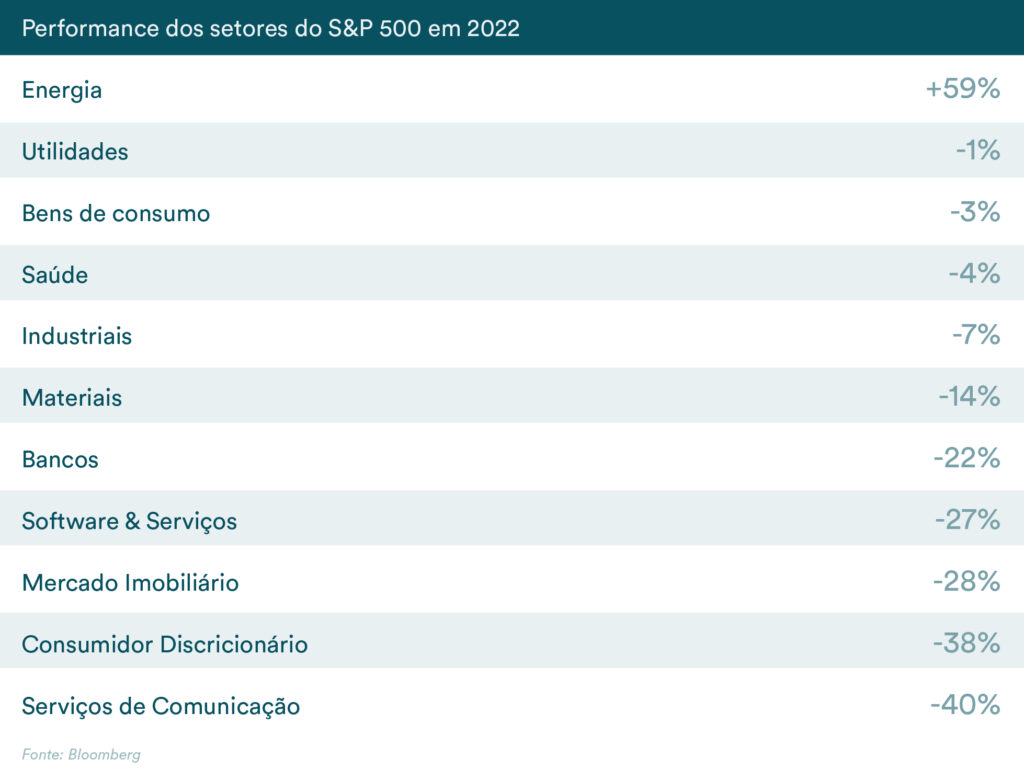Select the Materiais row label
This screenshot has height=782, width=1024.
point(72,398)
